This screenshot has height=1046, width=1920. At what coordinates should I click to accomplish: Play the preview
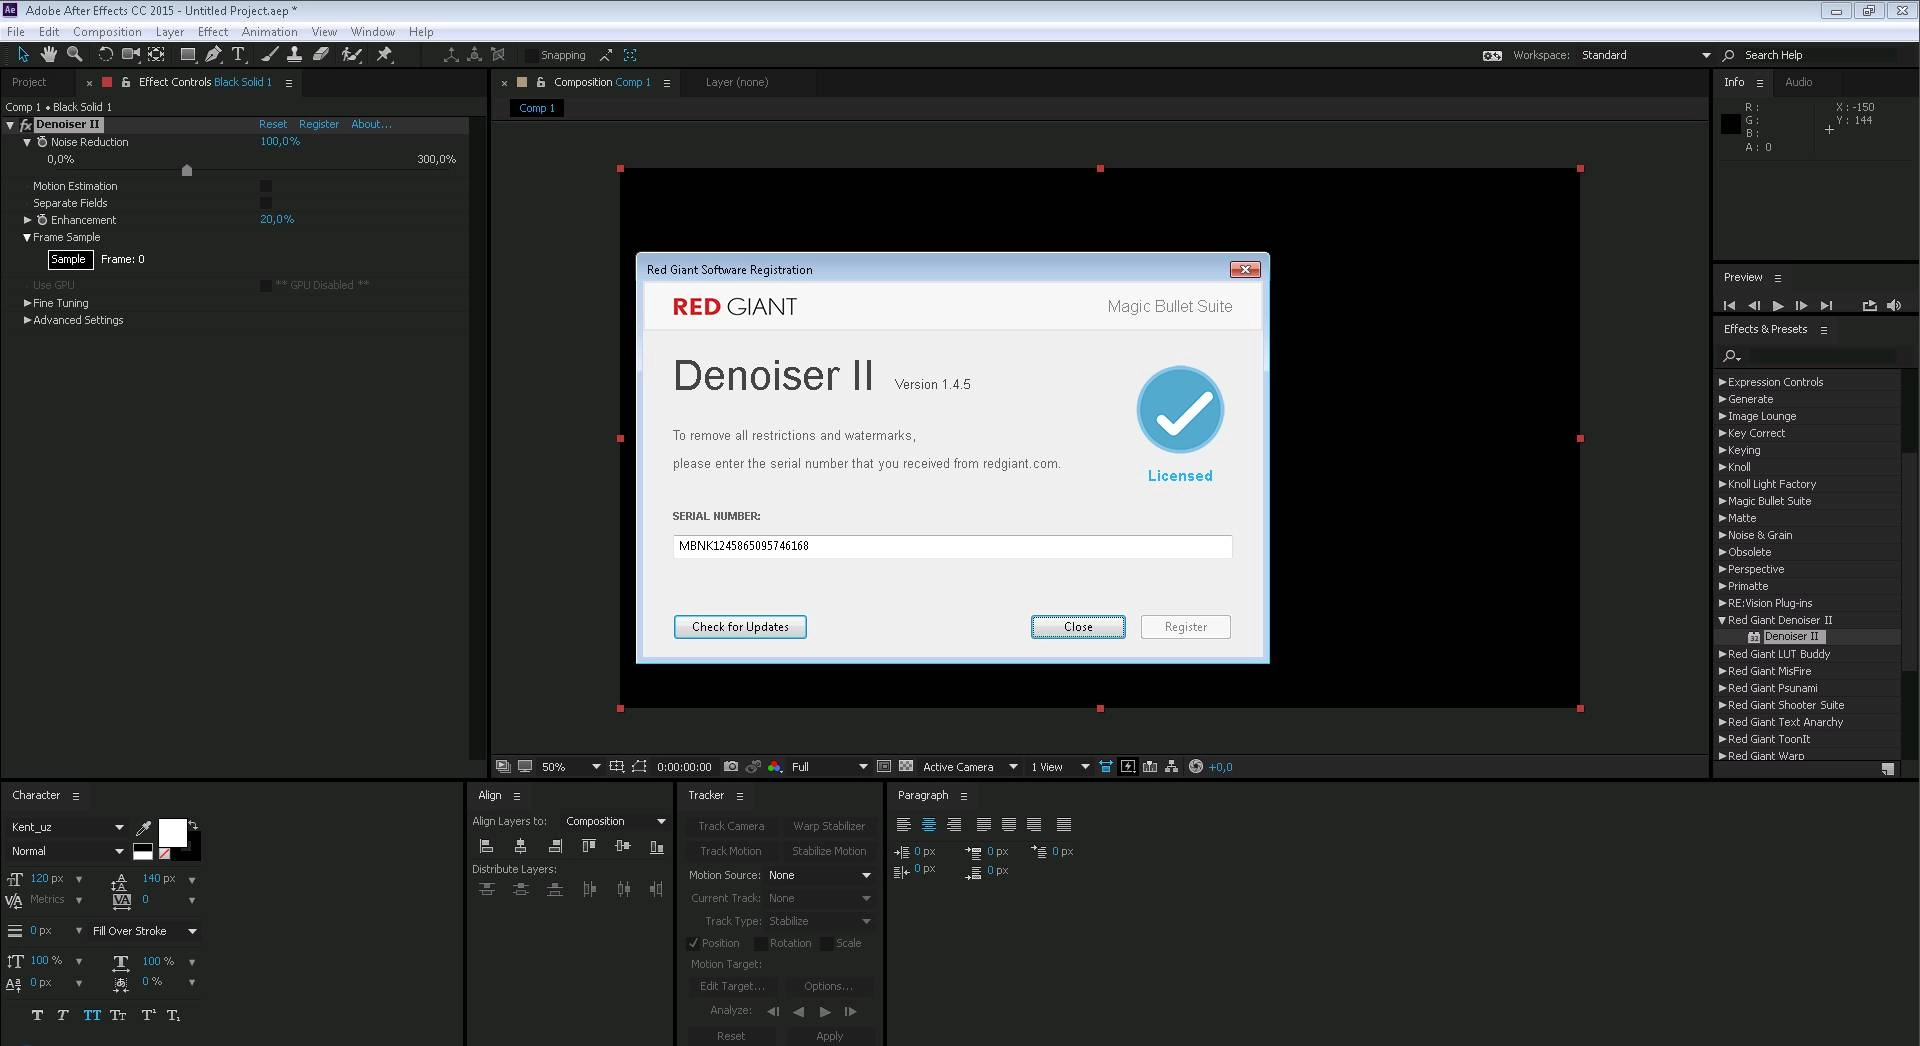click(1778, 306)
